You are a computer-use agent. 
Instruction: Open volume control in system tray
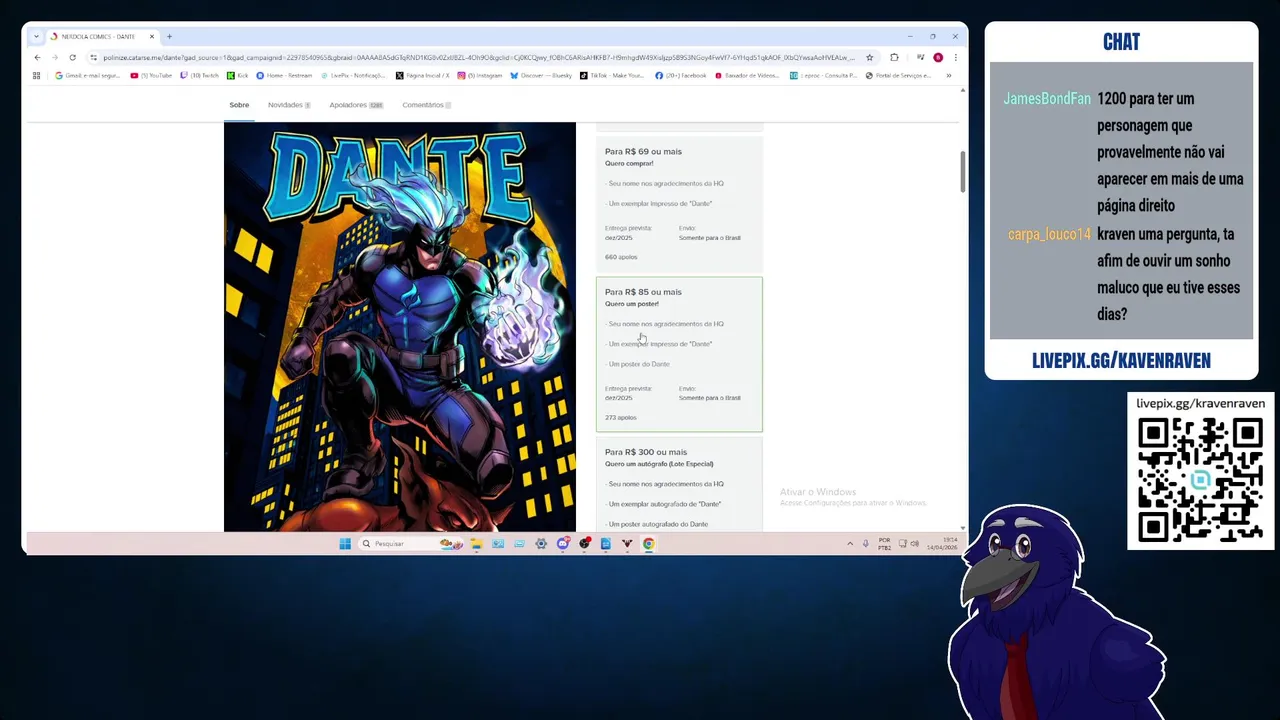[915, 544]
